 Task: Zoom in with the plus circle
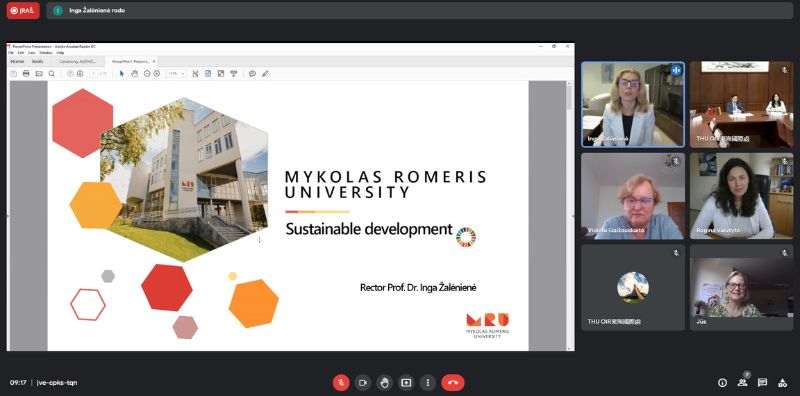(x=157, y=73)
